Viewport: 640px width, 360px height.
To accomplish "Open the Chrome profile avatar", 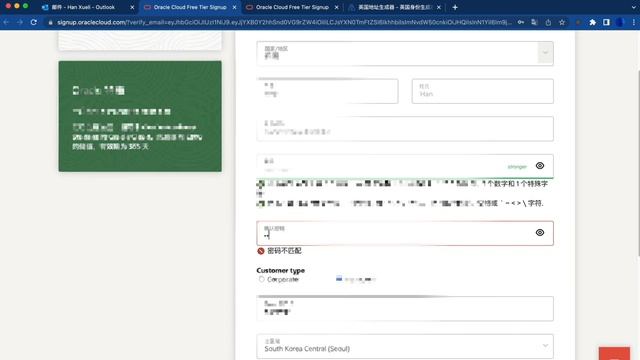I will [620, 22].
